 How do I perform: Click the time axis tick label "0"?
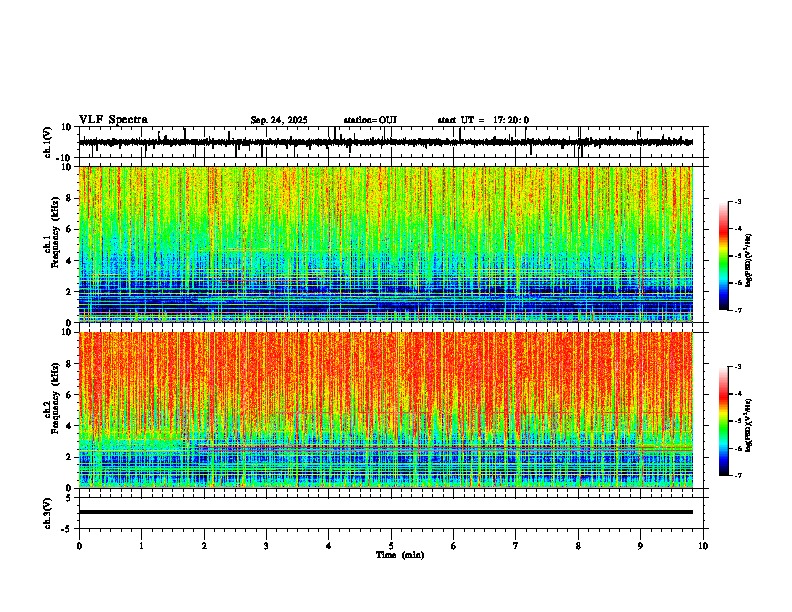coord(79,546)
